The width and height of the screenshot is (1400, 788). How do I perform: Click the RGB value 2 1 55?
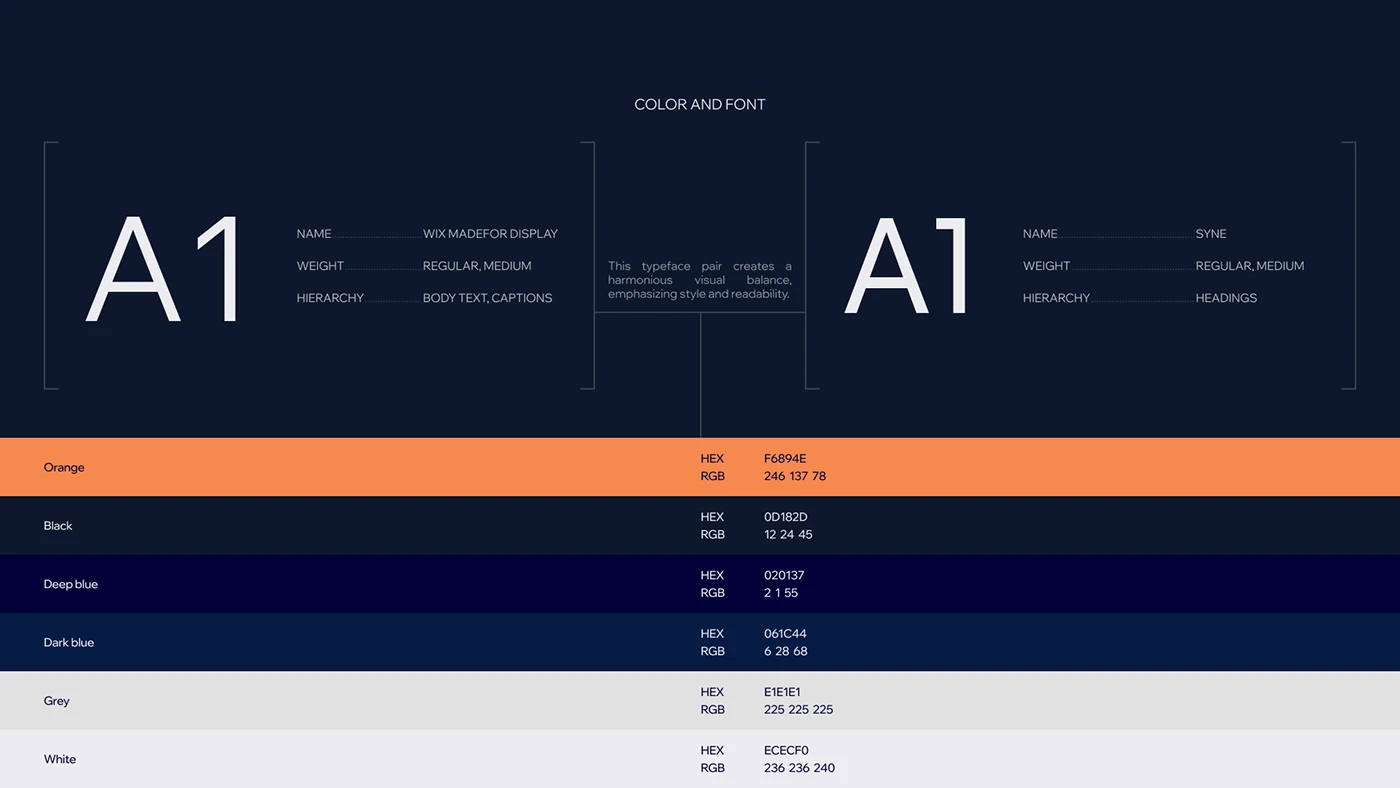(x=780, y=593)
